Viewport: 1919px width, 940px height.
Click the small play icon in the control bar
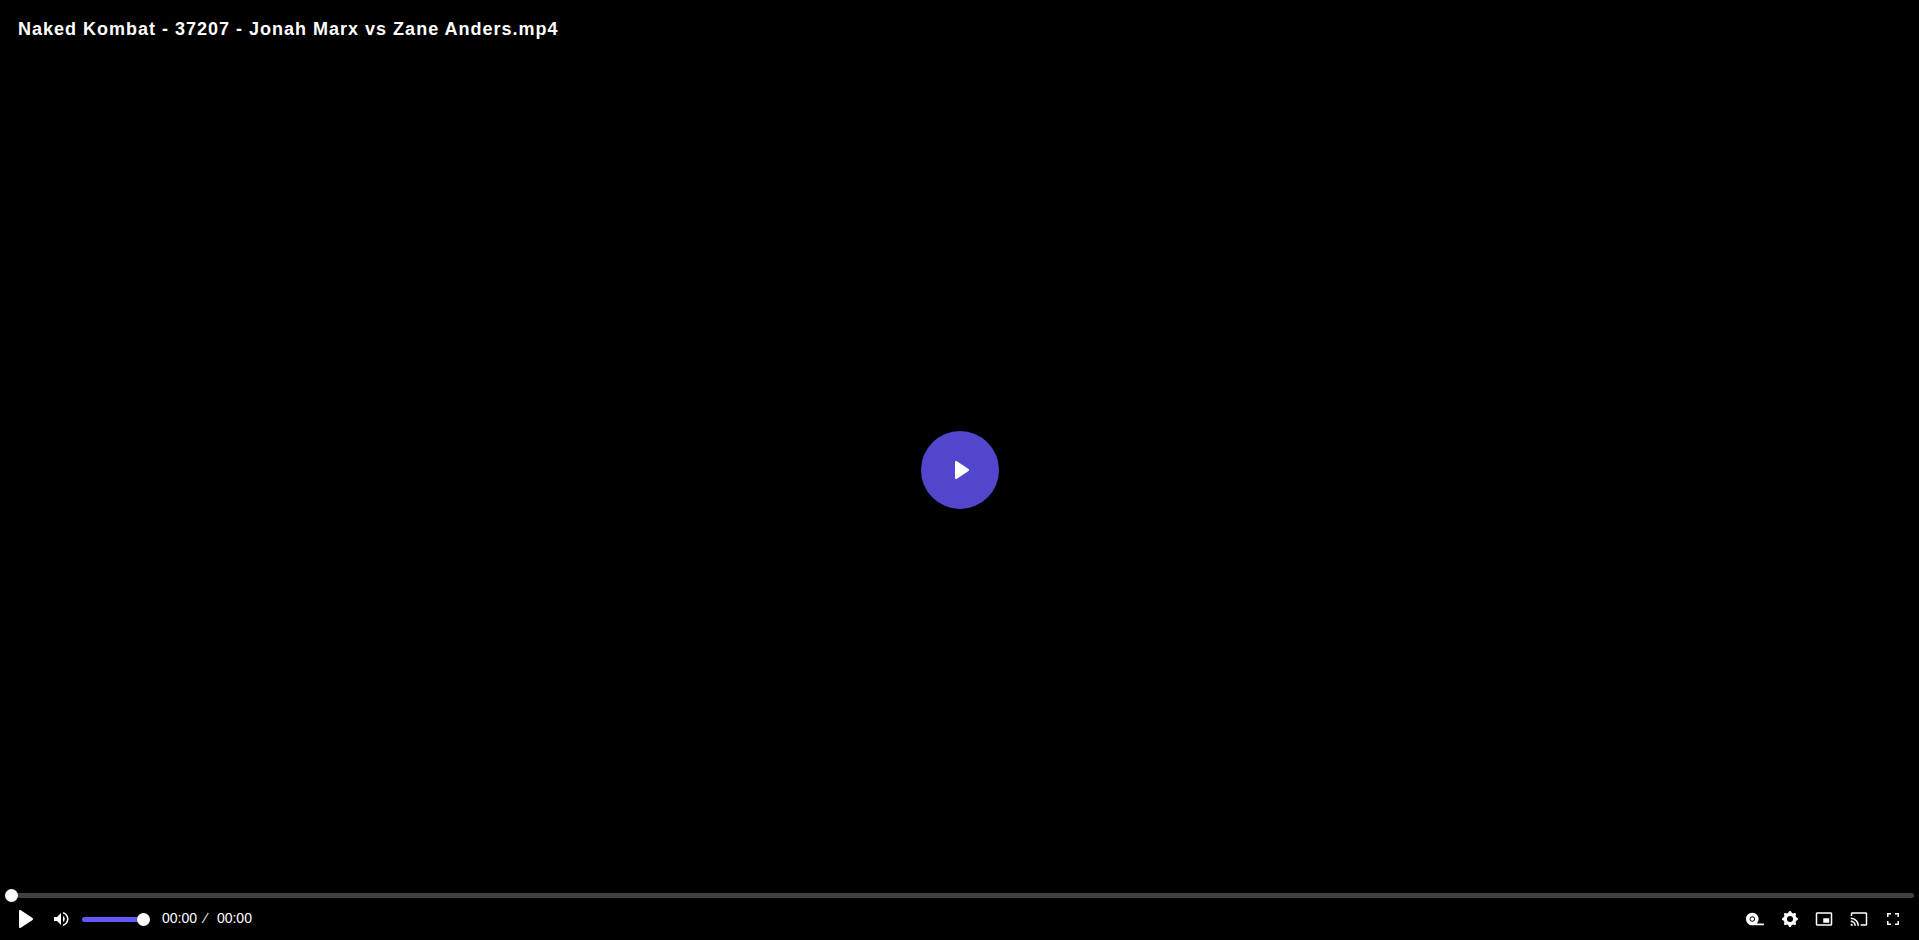tap(26, 919)
